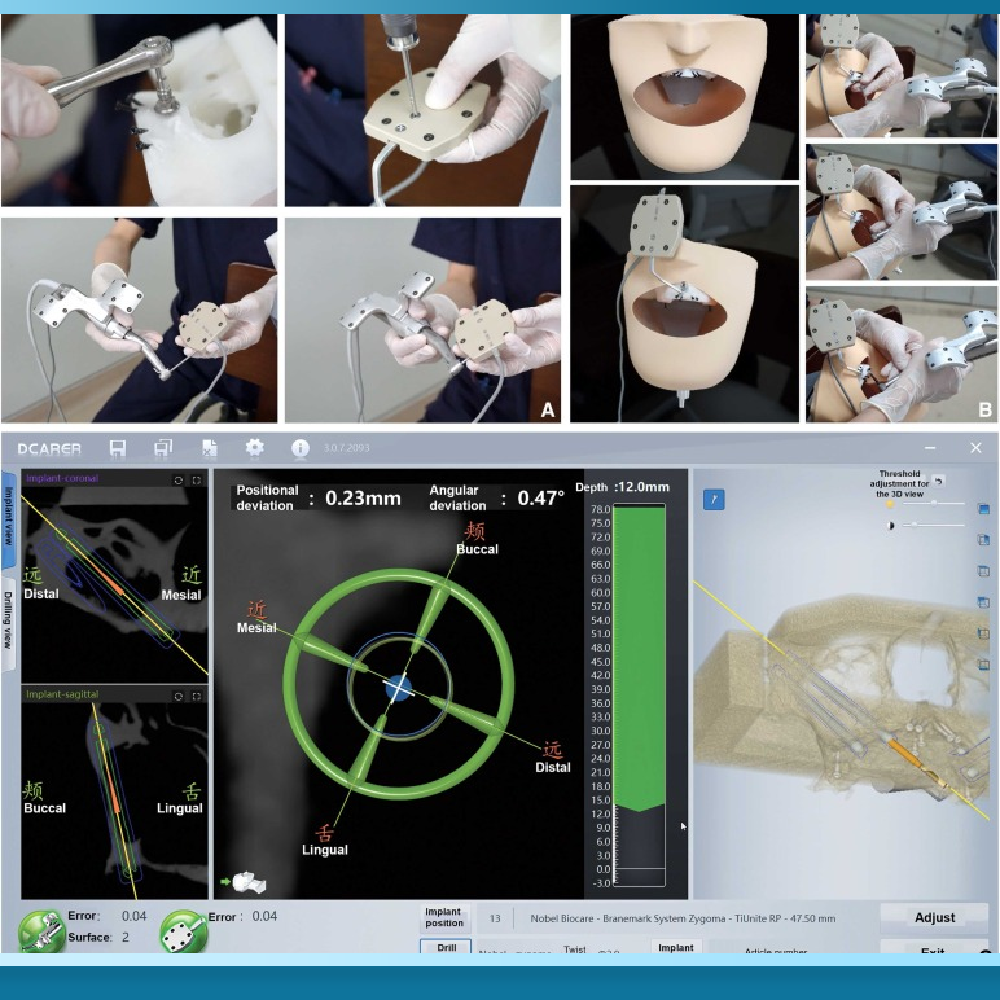1000x1000 pixels.
Task: Click the patient tracker plate status icon
Action: pos(184,931)
